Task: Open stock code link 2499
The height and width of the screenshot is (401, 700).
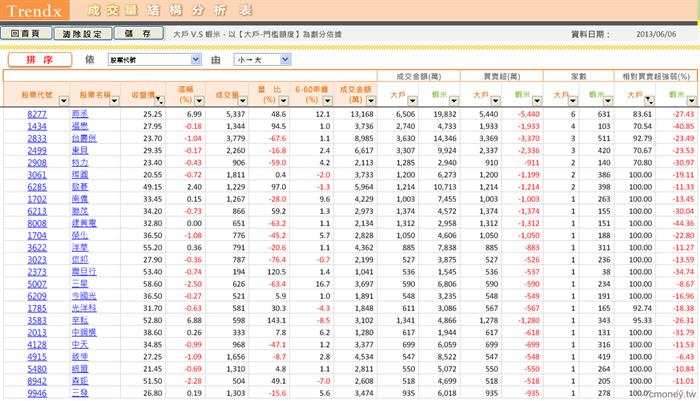Action: 37,150
